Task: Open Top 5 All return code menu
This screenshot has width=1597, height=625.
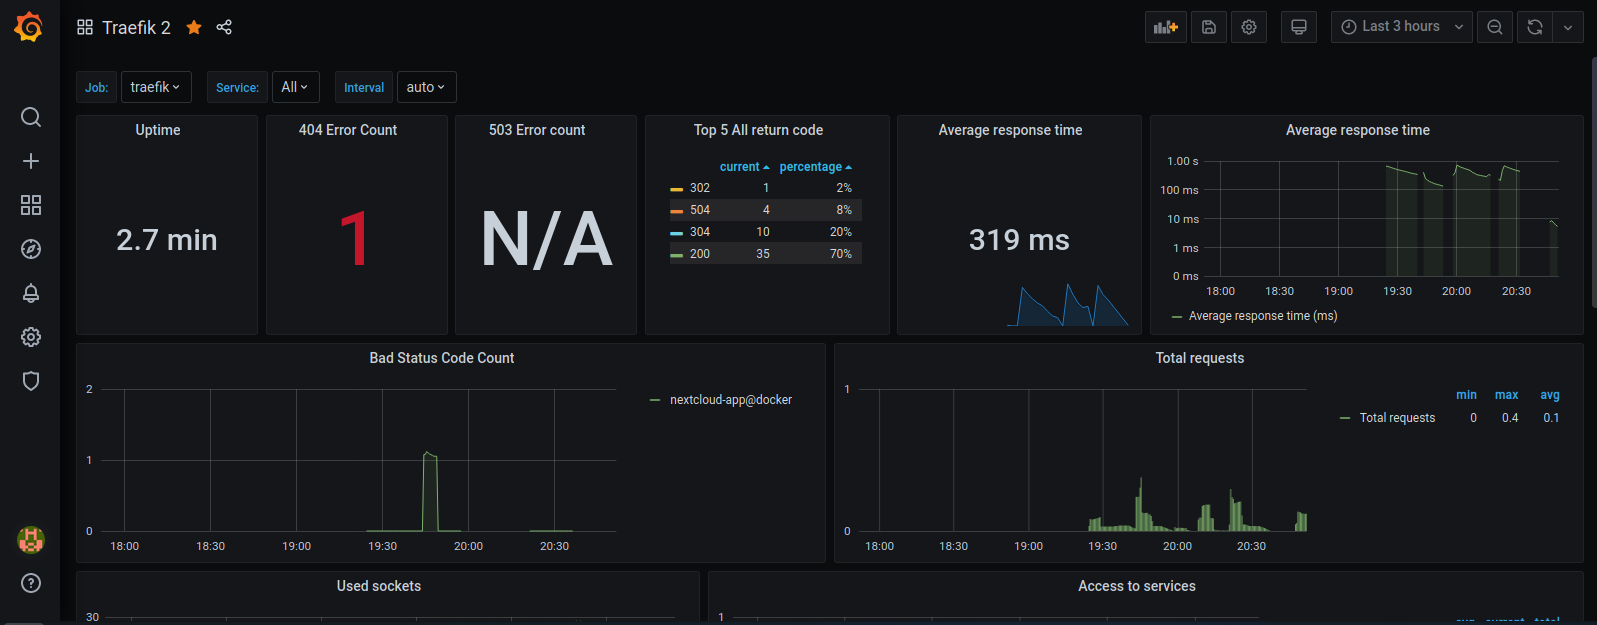Action: click(758, 130)
